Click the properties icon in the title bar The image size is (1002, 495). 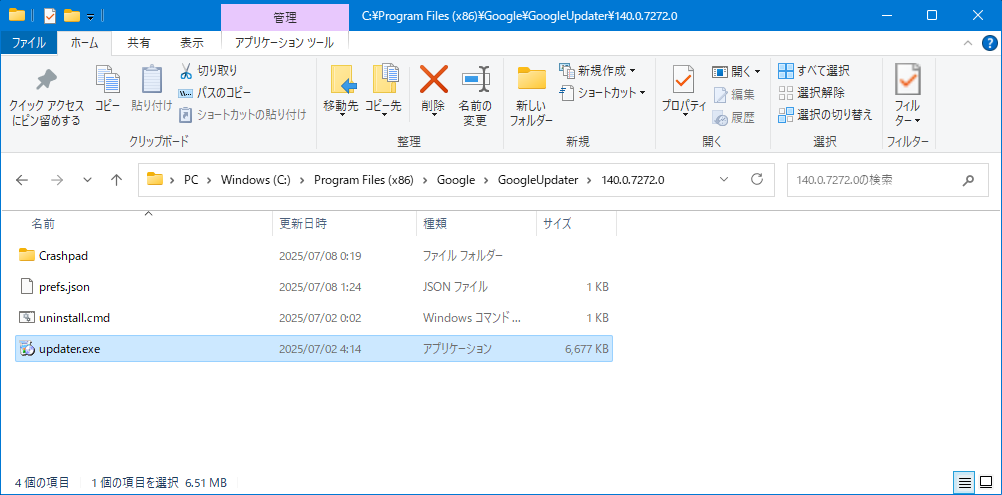click(50, 15)
